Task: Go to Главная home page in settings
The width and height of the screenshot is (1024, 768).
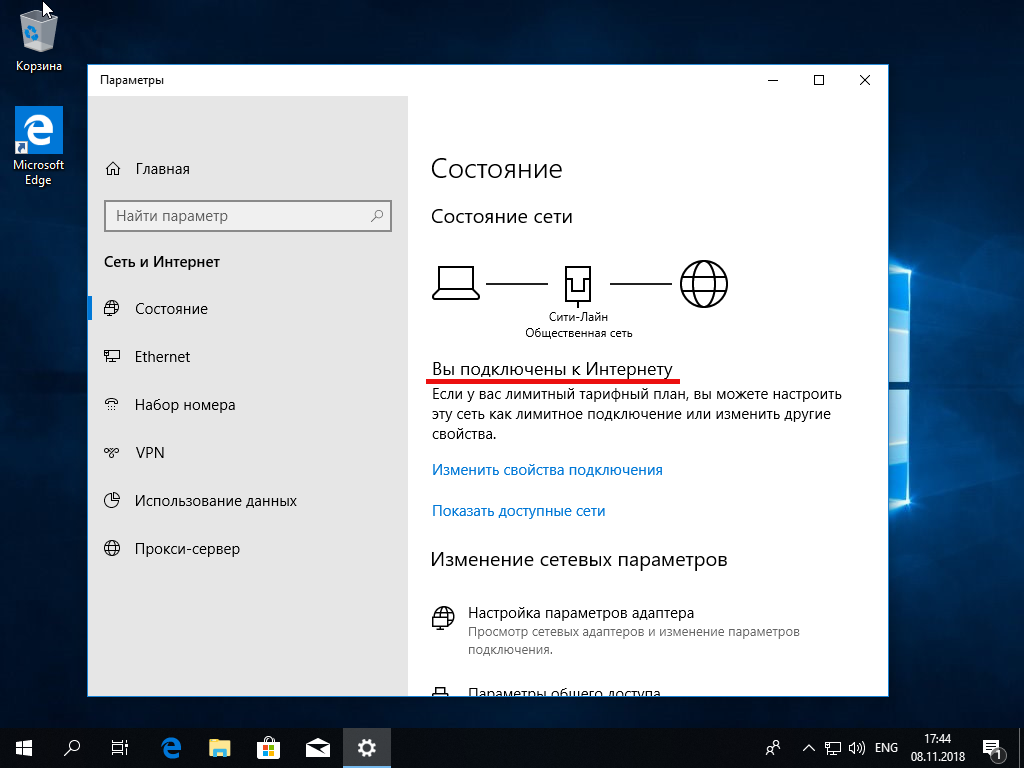Action: tap(163, 169)
